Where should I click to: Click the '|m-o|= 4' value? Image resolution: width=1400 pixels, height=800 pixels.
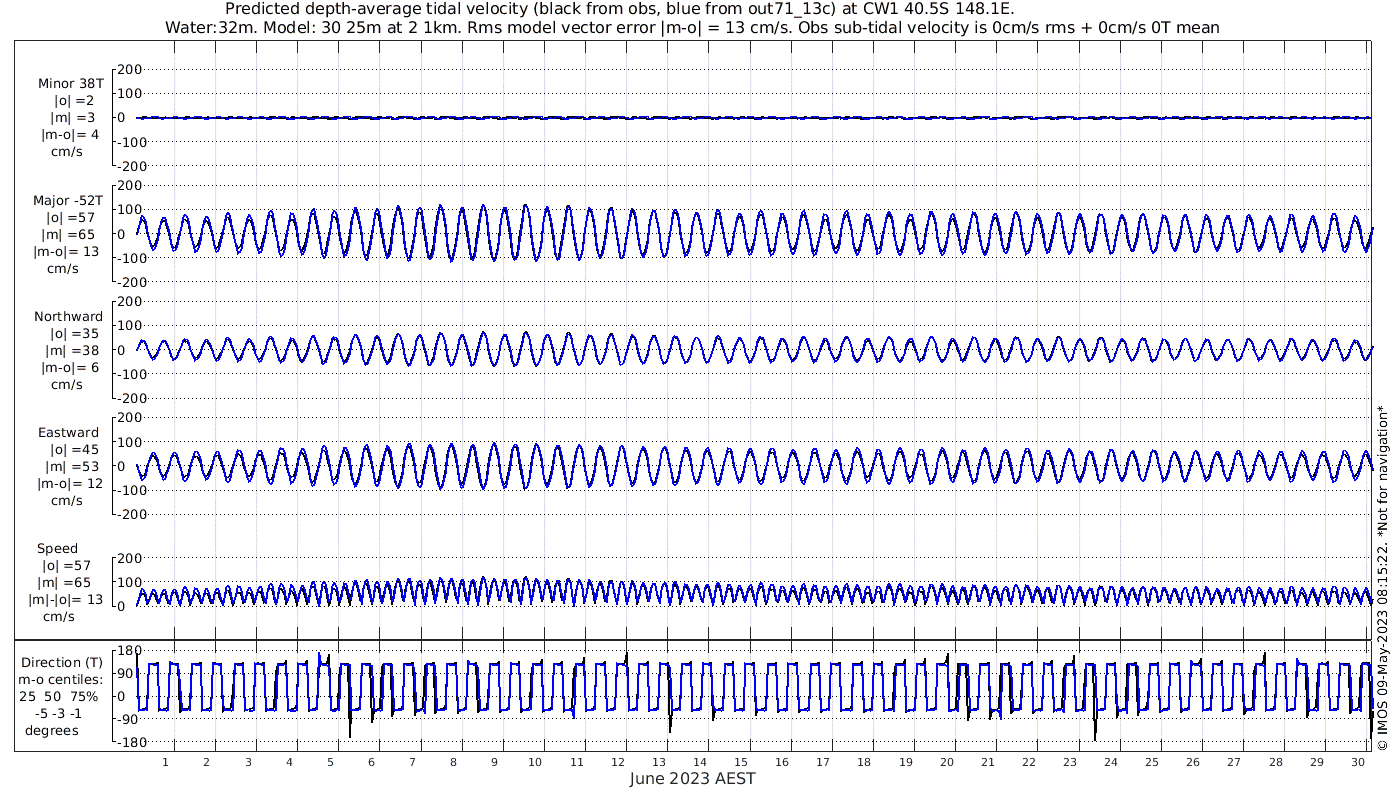click(x=70, y=135)
